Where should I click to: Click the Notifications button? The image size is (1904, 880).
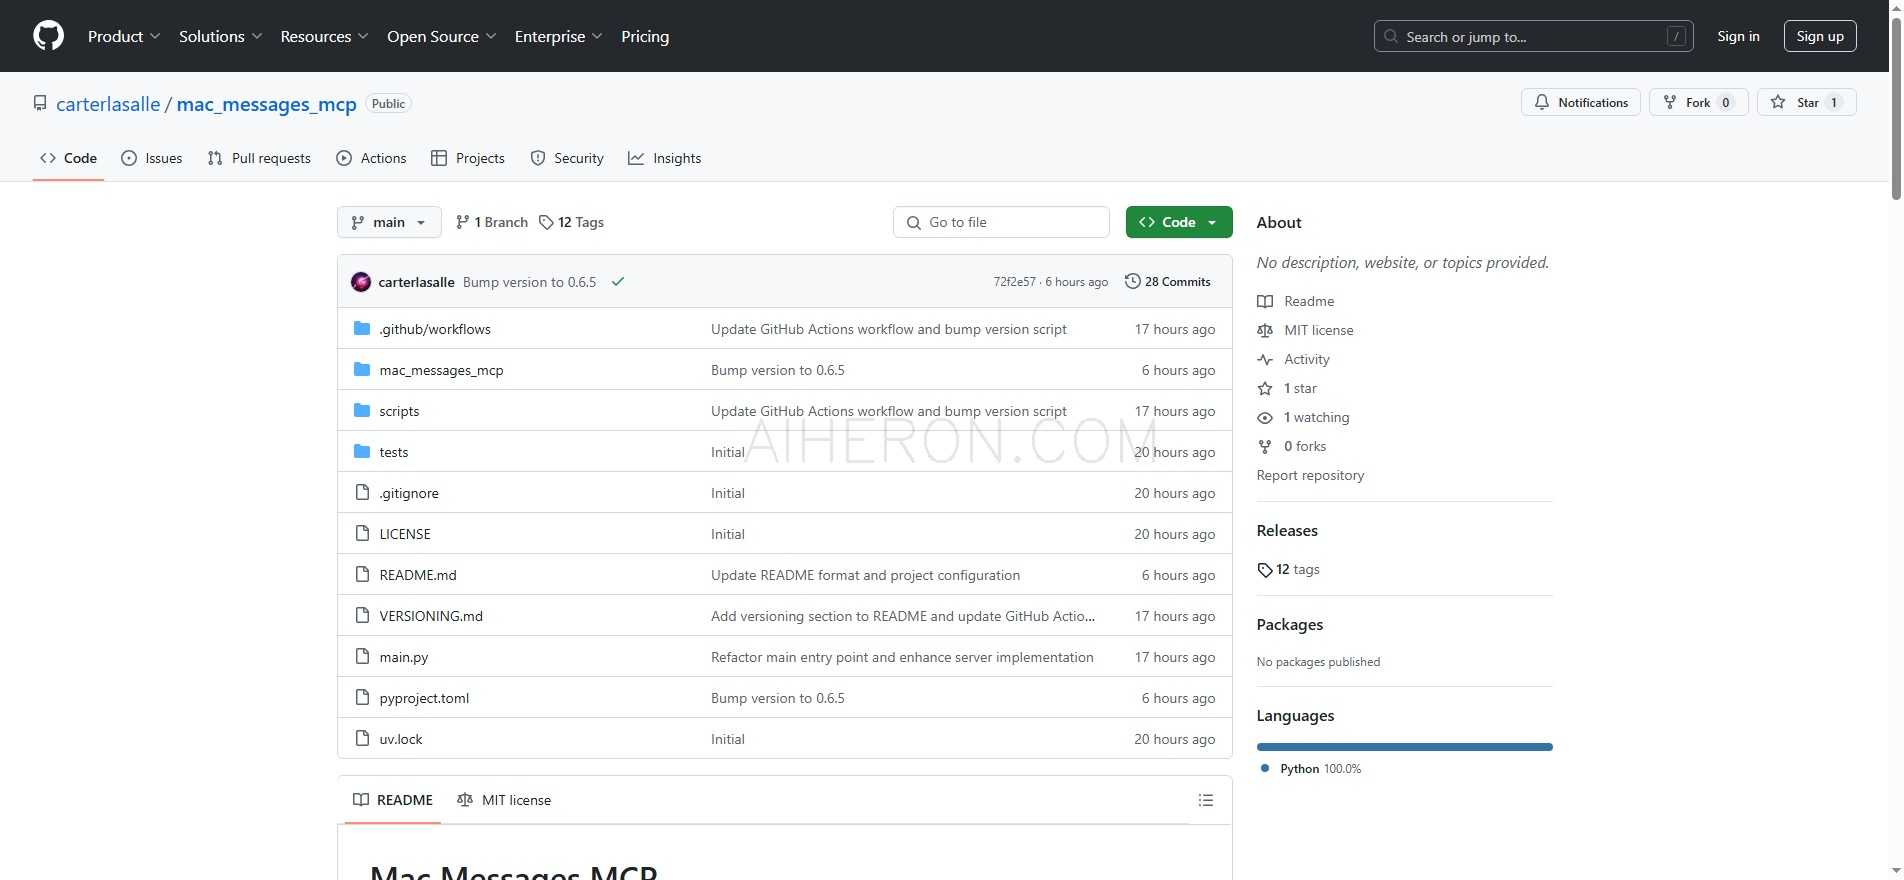pyautogui.click(x=1581, y=102)
